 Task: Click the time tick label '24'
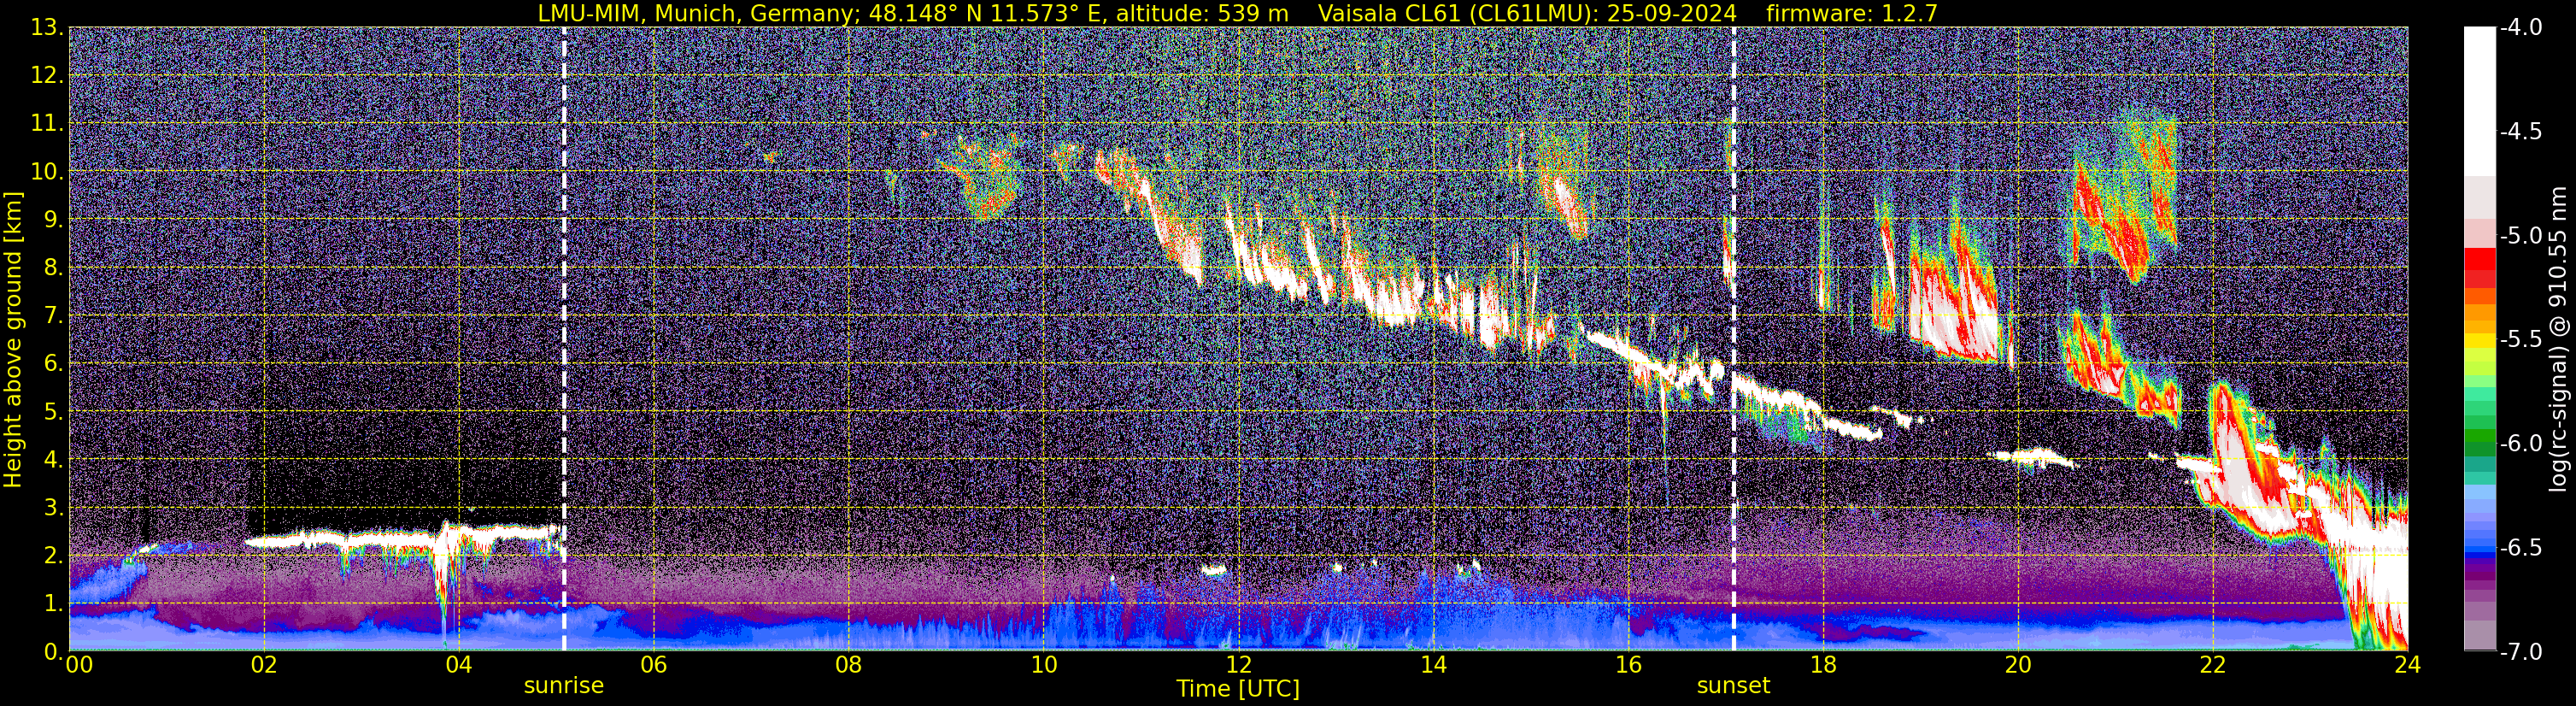pyautogui.click(x=2407, y=665)
